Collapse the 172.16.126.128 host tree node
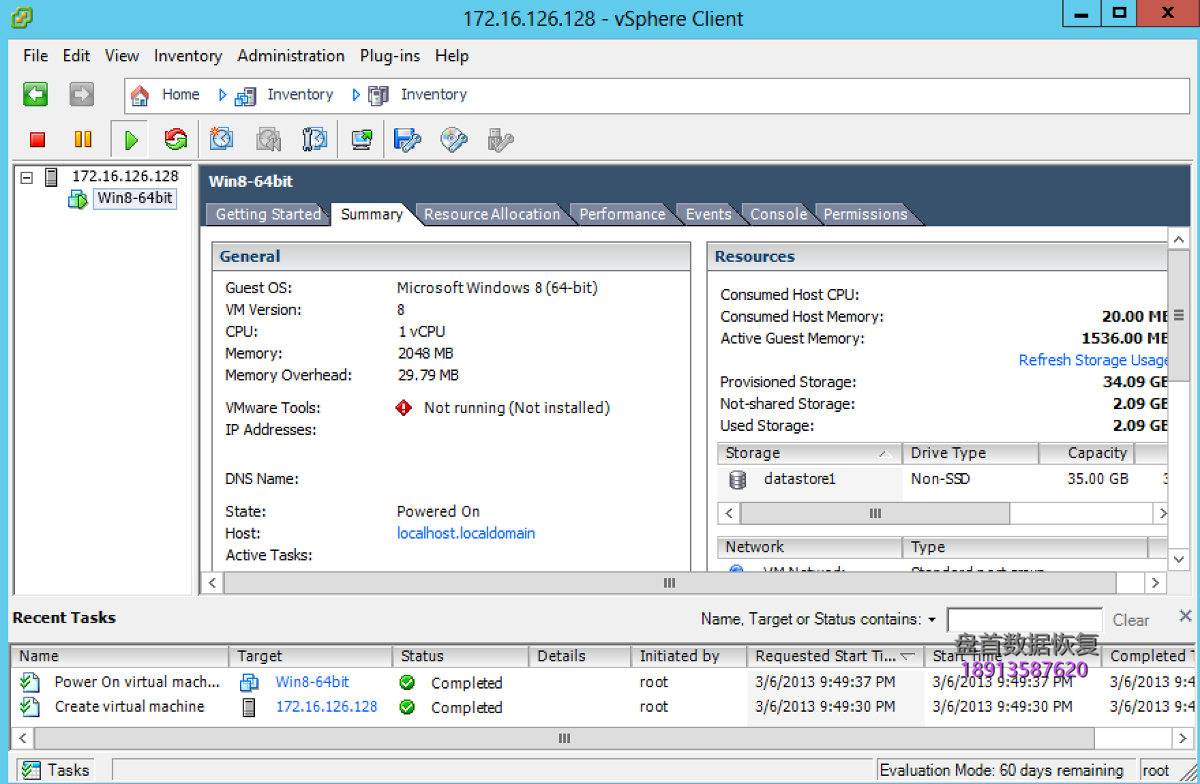This screenshot has width=1200, height=784. (27, 177)
